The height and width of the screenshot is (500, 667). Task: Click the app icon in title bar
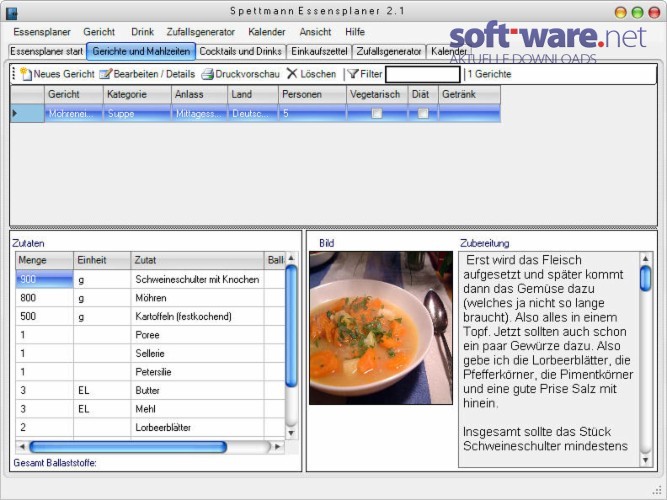click(11, 13)
